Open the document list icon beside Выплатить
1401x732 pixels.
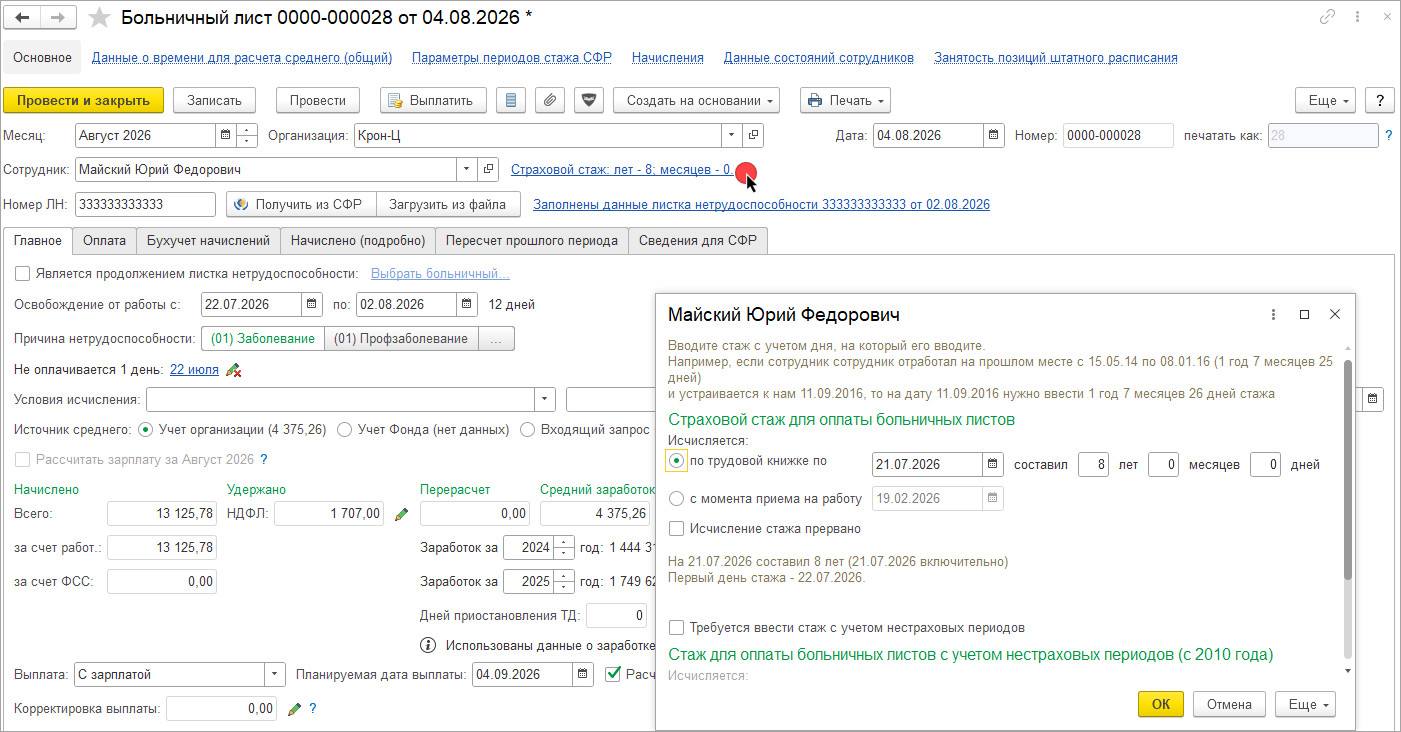(x=511, y=100)
